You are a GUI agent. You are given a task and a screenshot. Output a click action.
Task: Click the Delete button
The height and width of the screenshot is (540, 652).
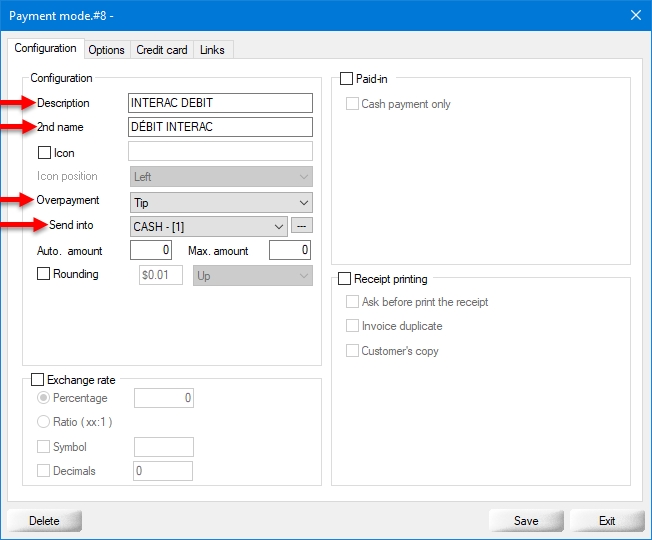44,521
